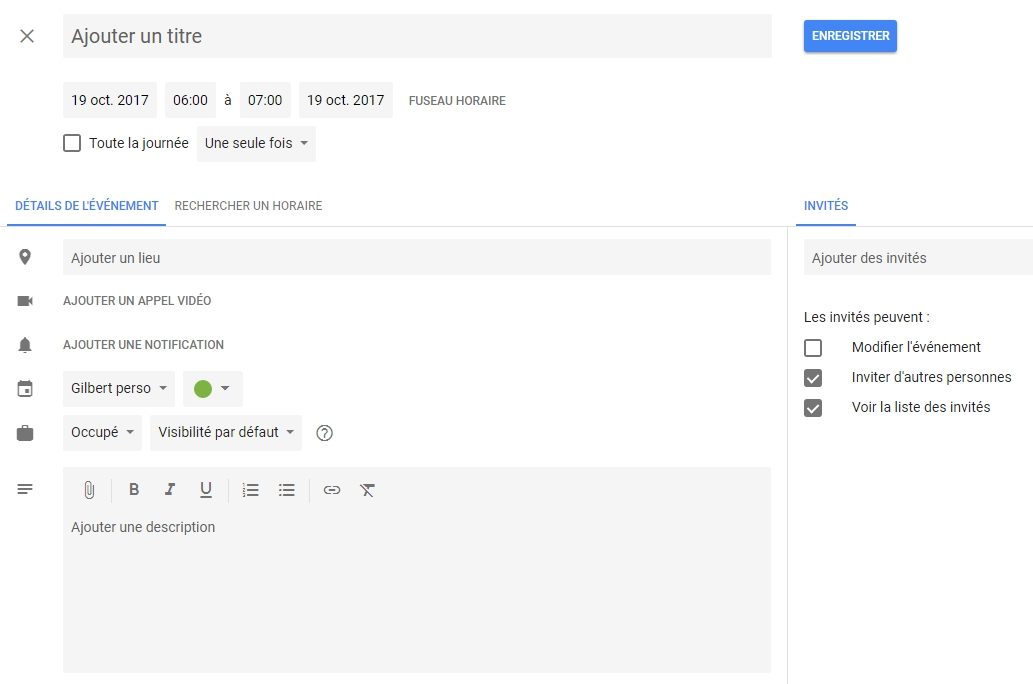Click the Enregistrer button
Screen dimensions: 1033x684
pos(850,36)
